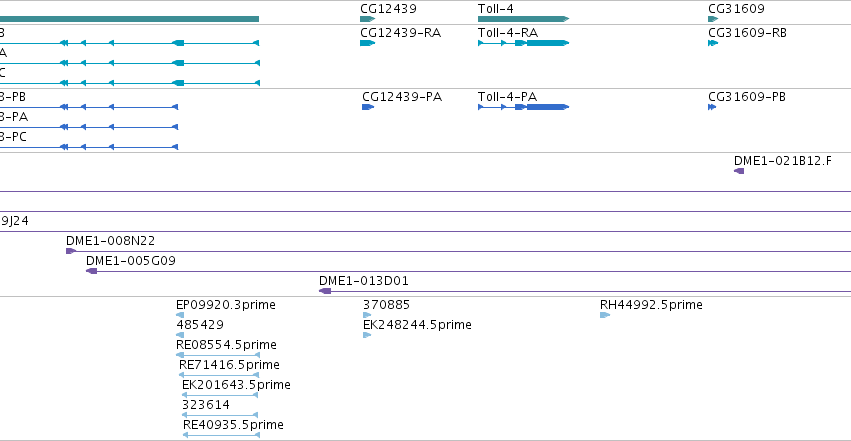Image resolution: width=851 pixels, height=441 pixels.
Task: Select the EK248244.5prime EST arrow
Action: click(367, 335)
